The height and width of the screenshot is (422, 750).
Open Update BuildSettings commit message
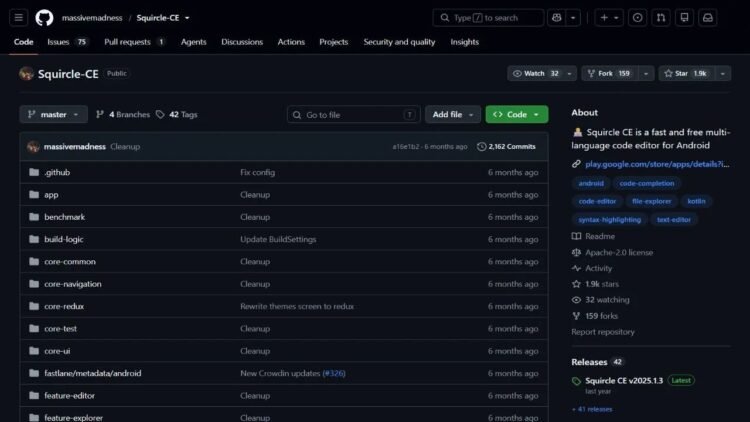click(278, 239)
